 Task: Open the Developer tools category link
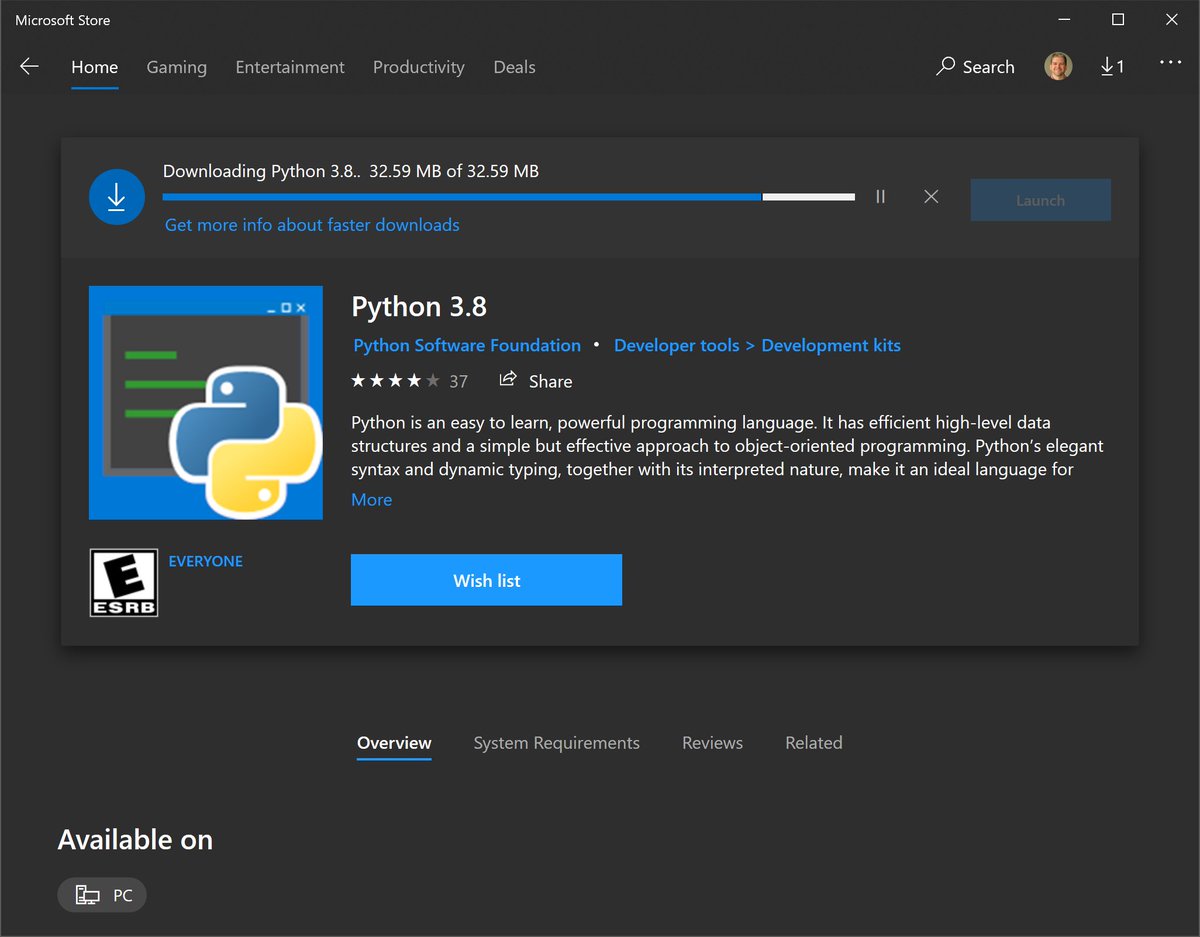[x=676, y=345]
